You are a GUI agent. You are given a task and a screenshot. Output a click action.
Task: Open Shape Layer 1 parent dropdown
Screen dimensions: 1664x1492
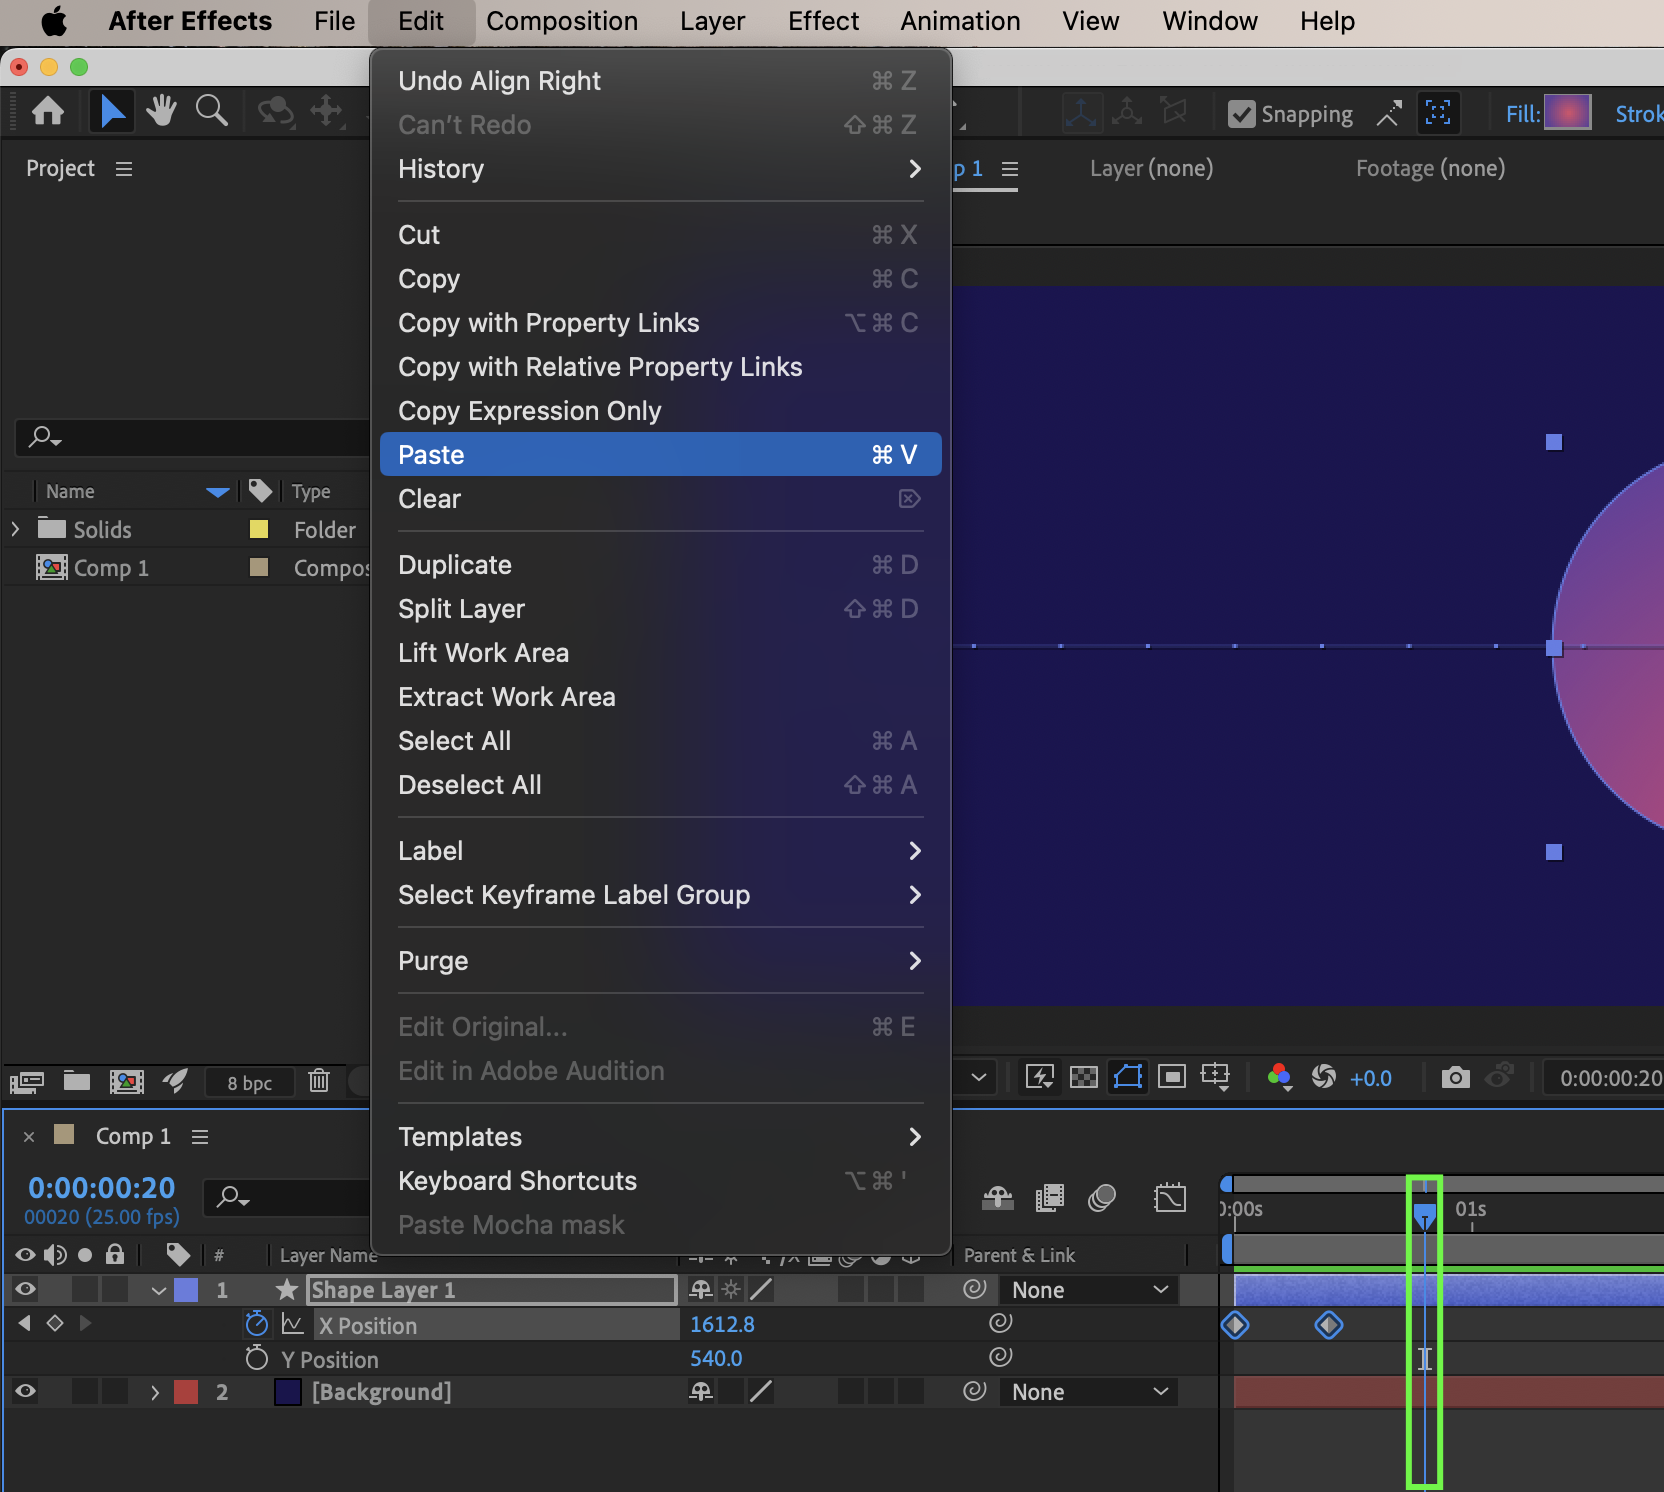coord(1088,1290)
